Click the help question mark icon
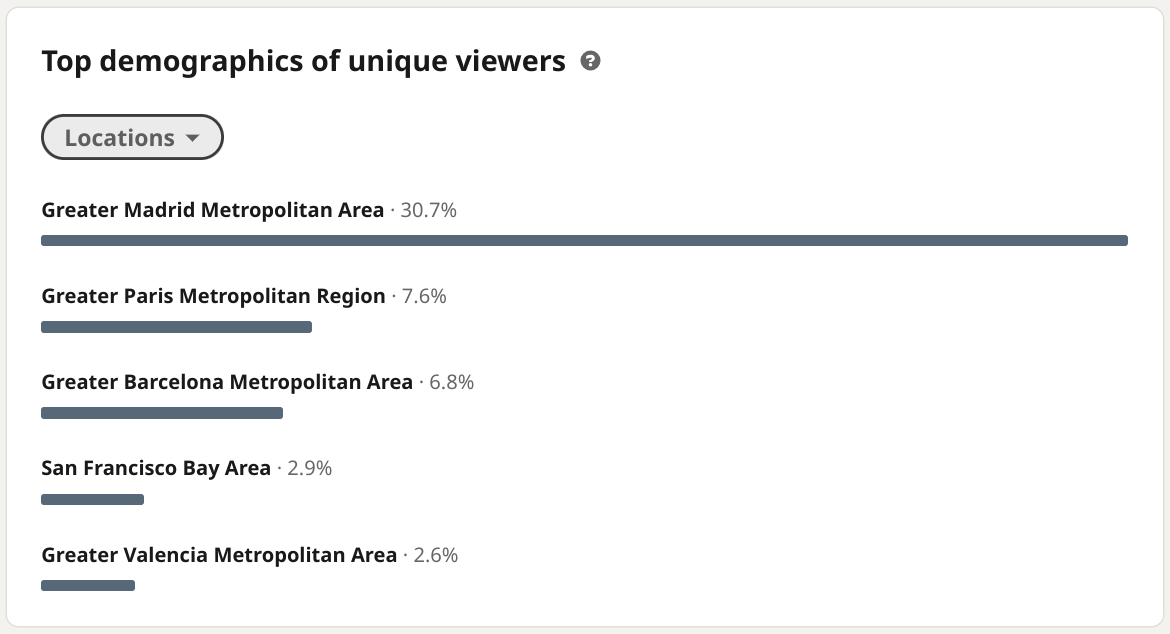1170x634 pixels. [x=590, y=61]
